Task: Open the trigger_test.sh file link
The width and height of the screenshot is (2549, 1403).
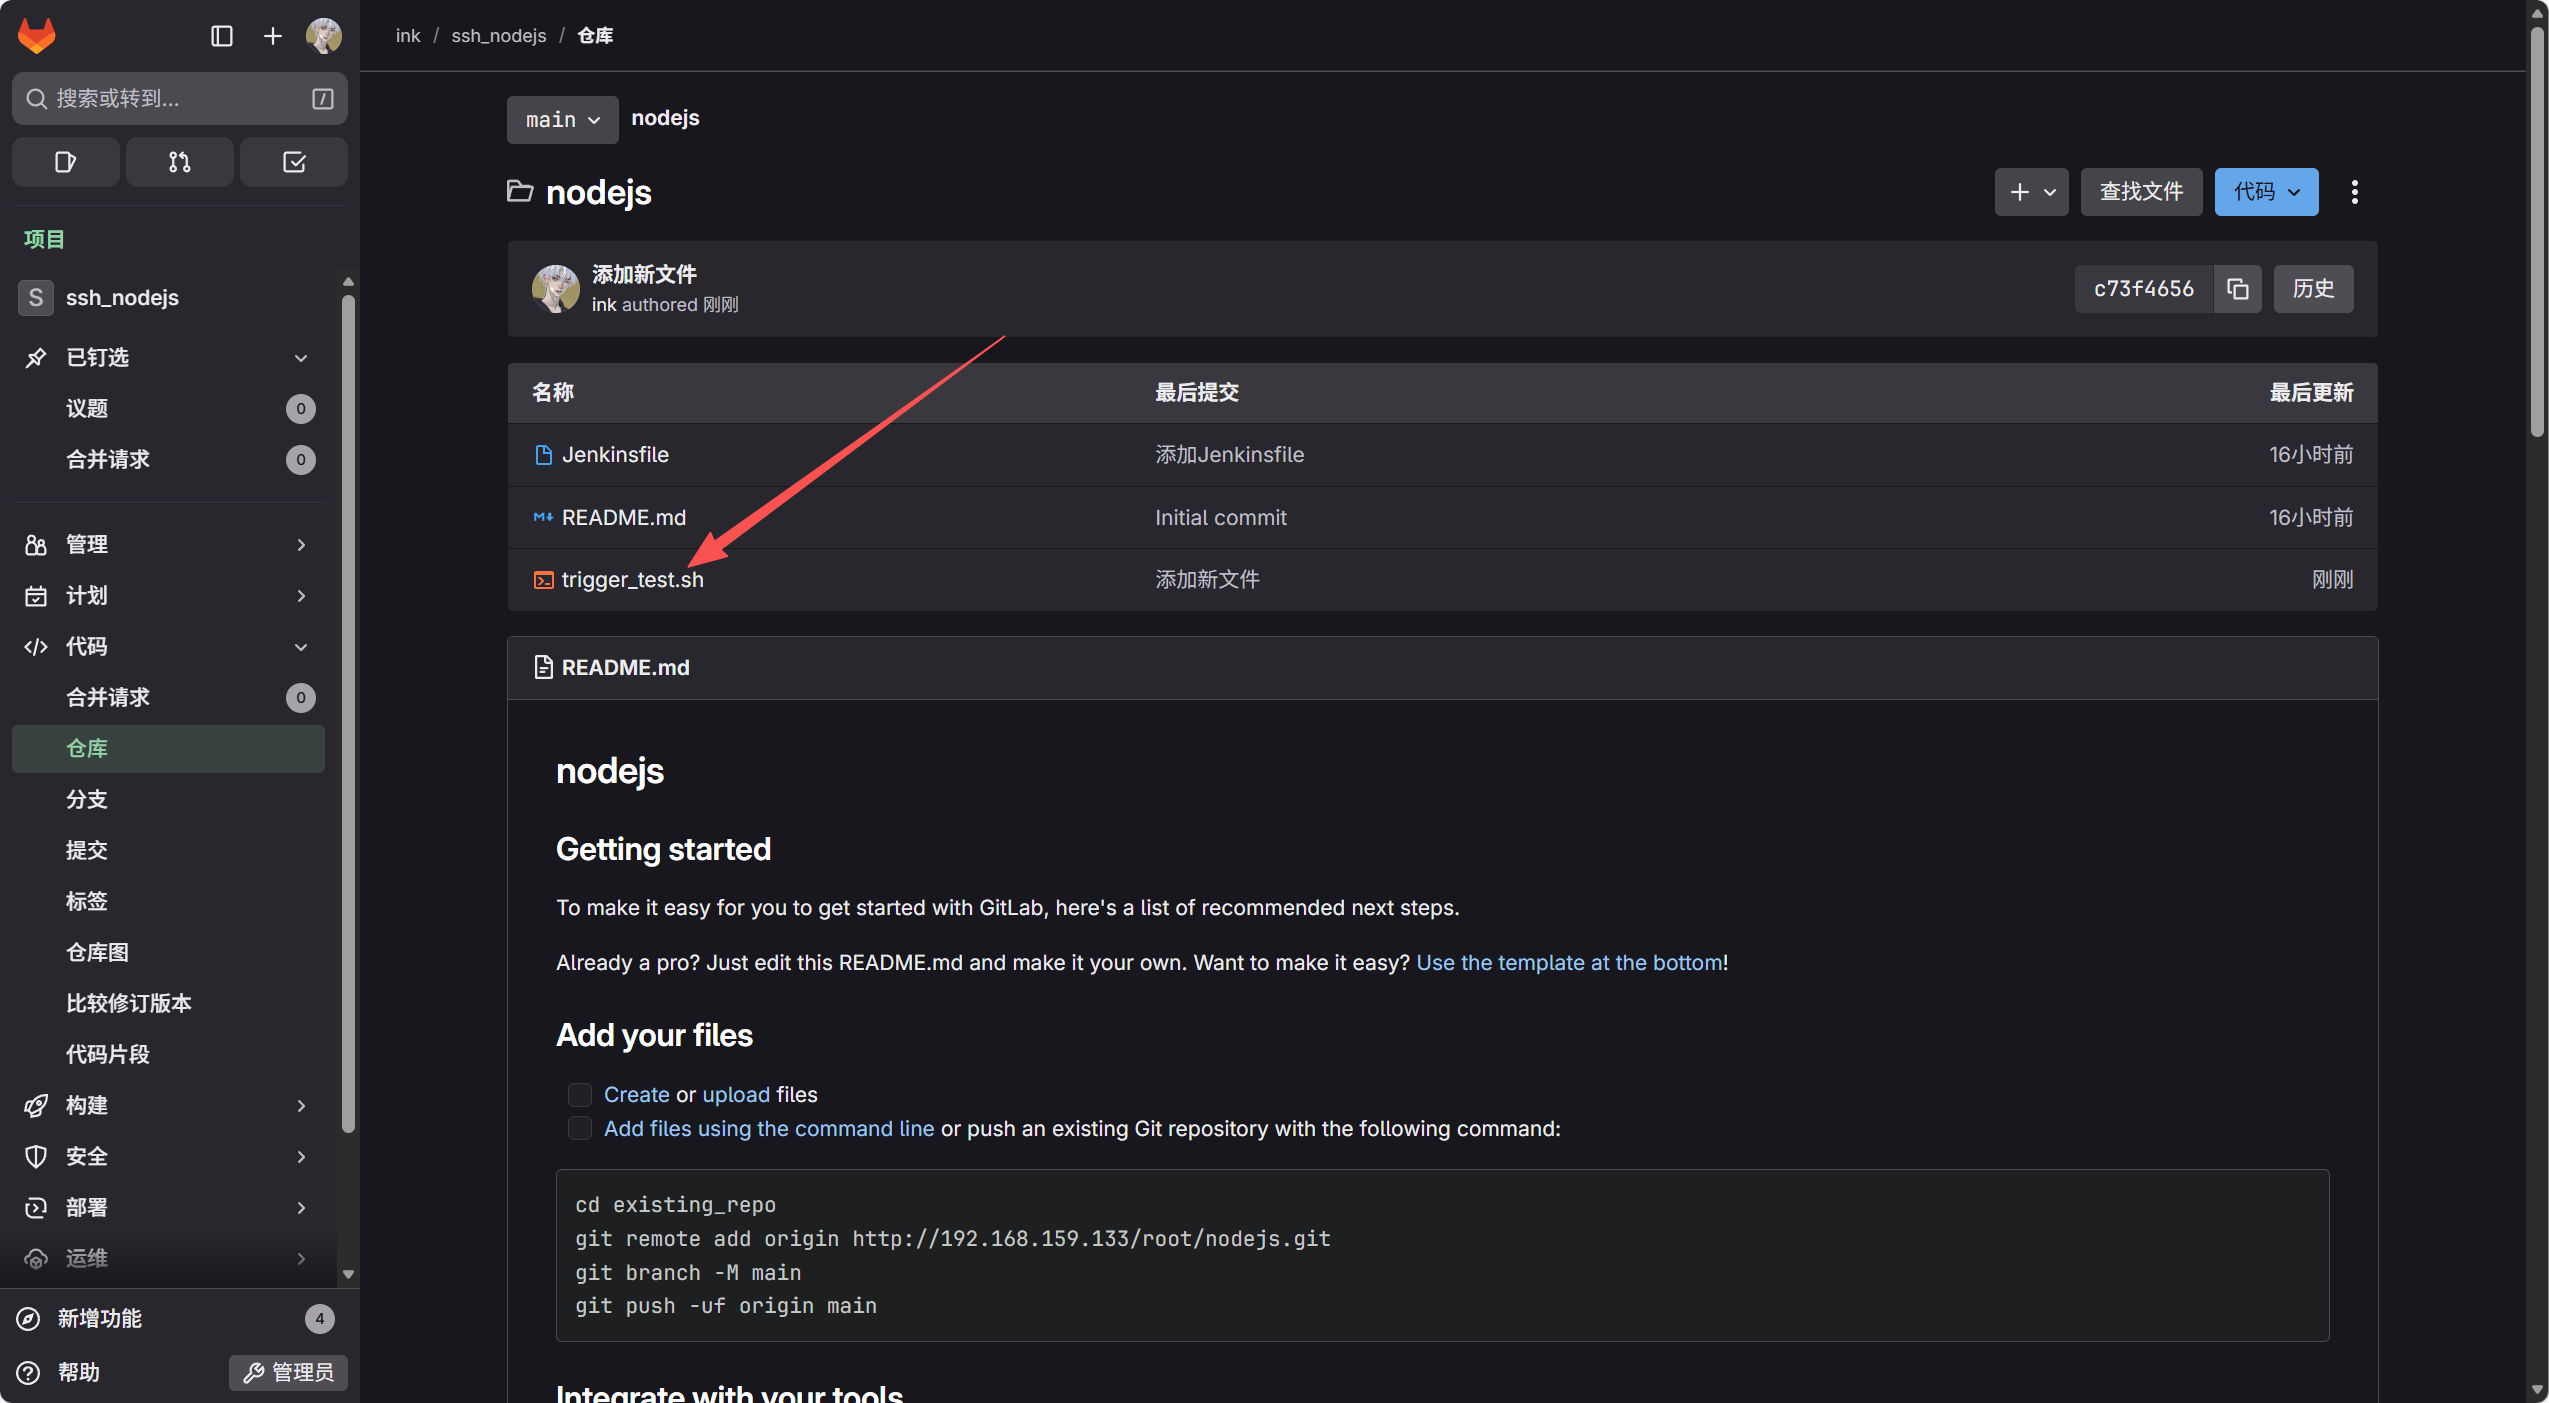Action: click(632, 580)
